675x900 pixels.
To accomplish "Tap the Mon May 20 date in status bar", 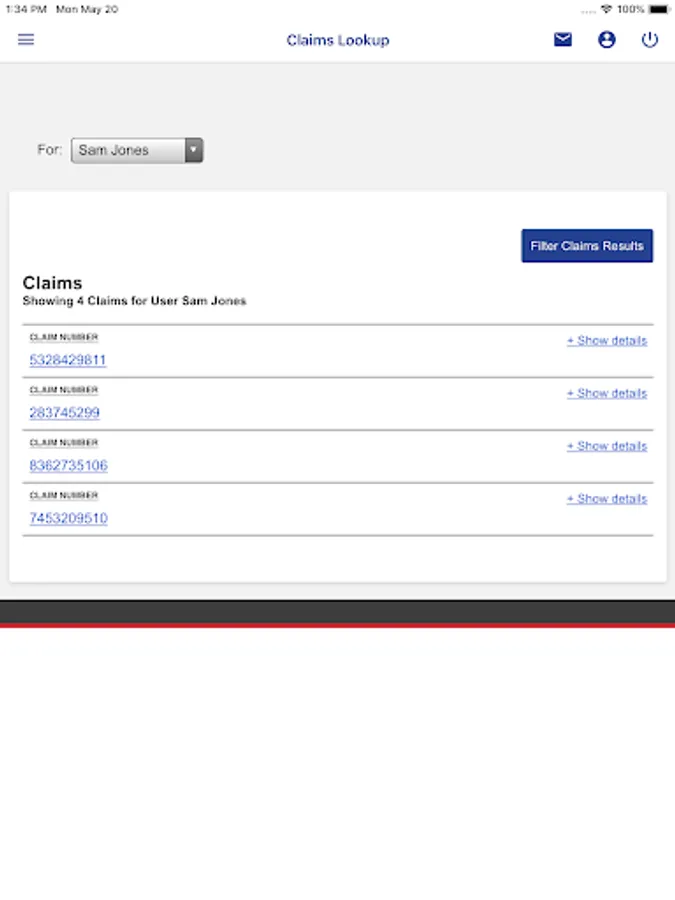I will click(x=87, y=9).
